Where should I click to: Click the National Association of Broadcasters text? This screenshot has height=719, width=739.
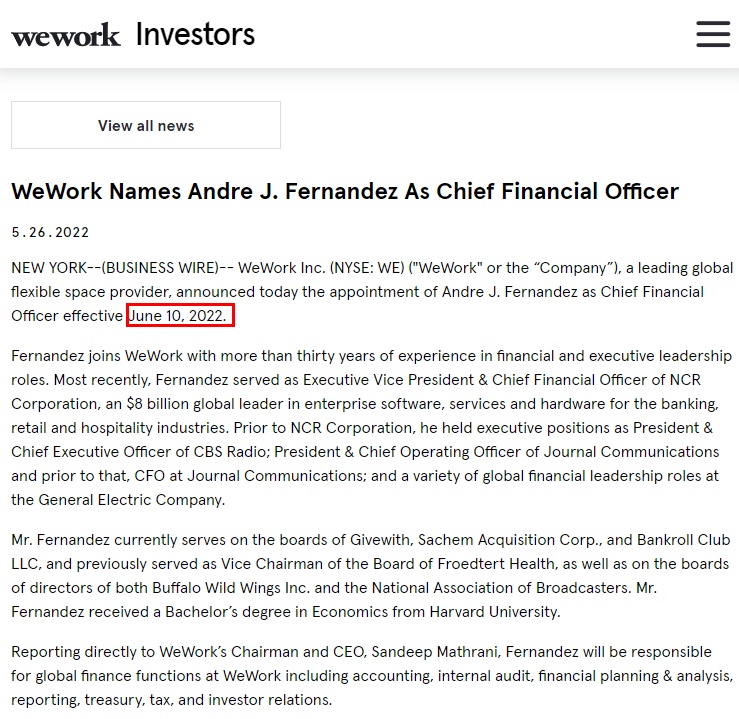coord(501,588)
